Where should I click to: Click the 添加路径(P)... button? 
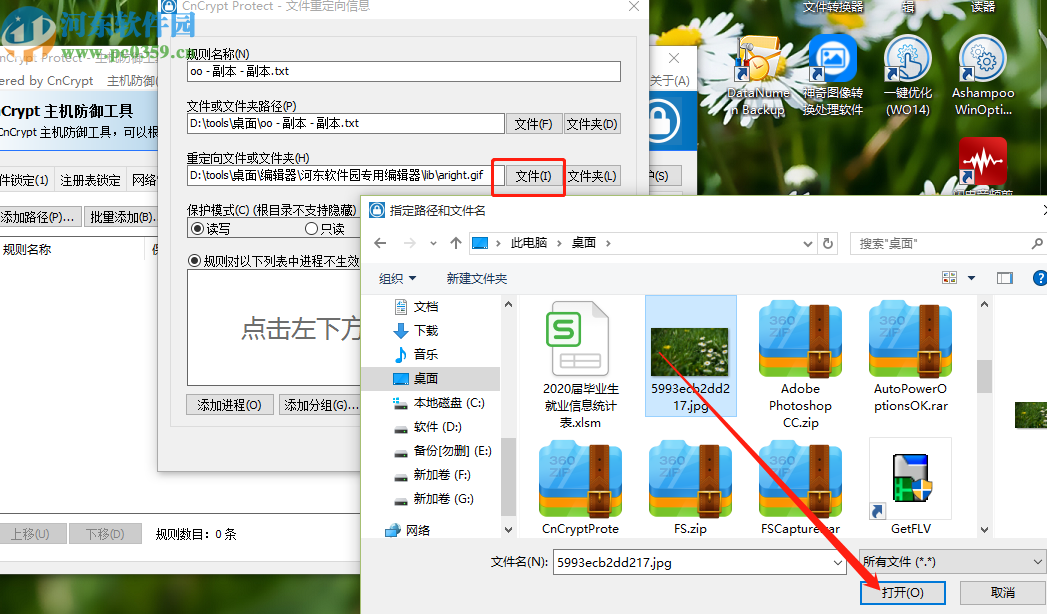38,217
